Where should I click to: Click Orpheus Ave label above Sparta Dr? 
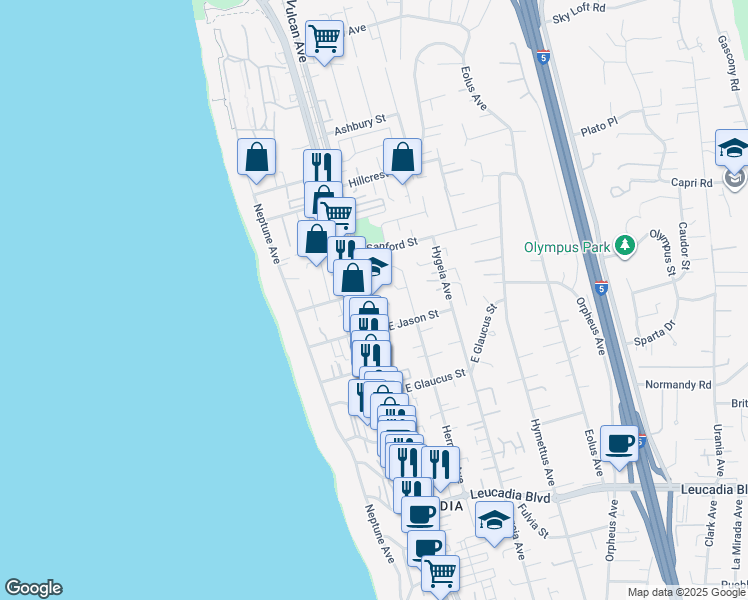click(x=590, y=326)
